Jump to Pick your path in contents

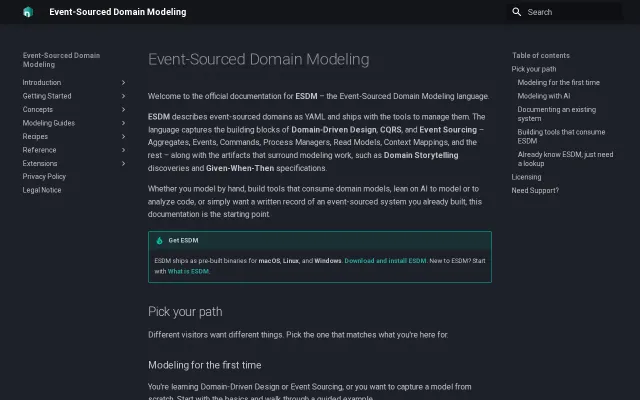click(533, 69)
